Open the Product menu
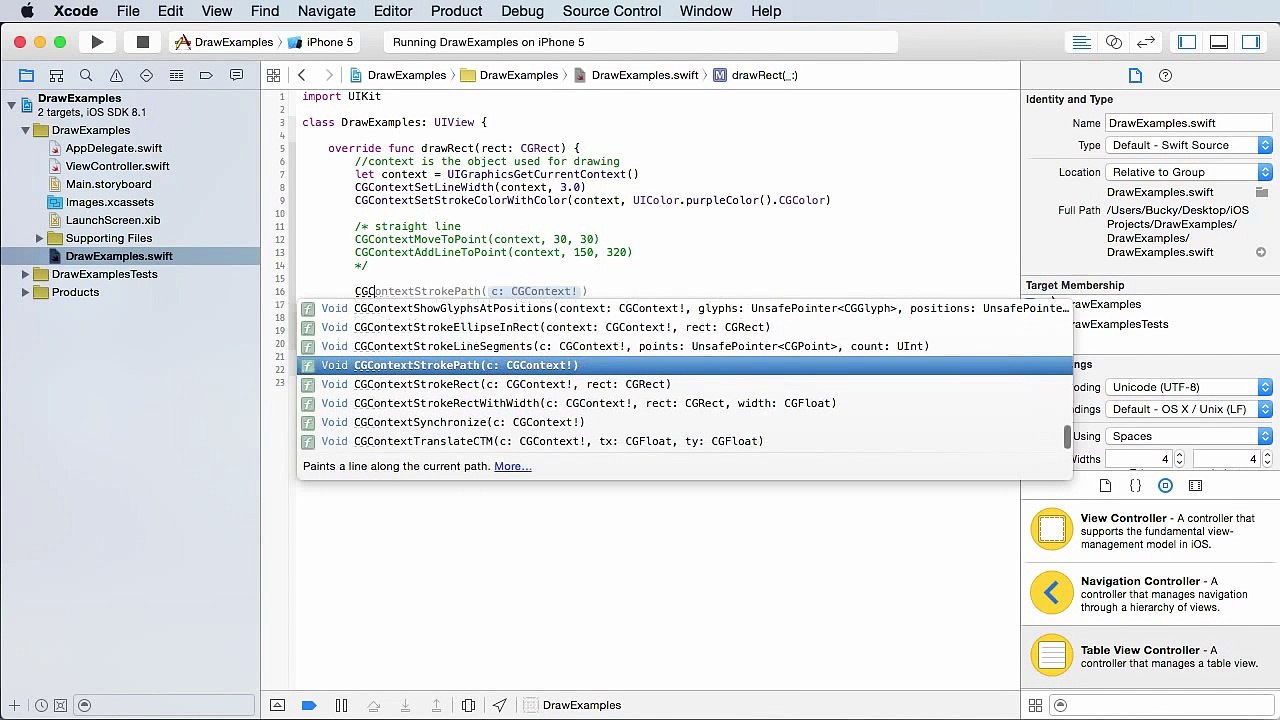Image resolution: width=1280 pixels, height=720 pixels. (456, 11)
